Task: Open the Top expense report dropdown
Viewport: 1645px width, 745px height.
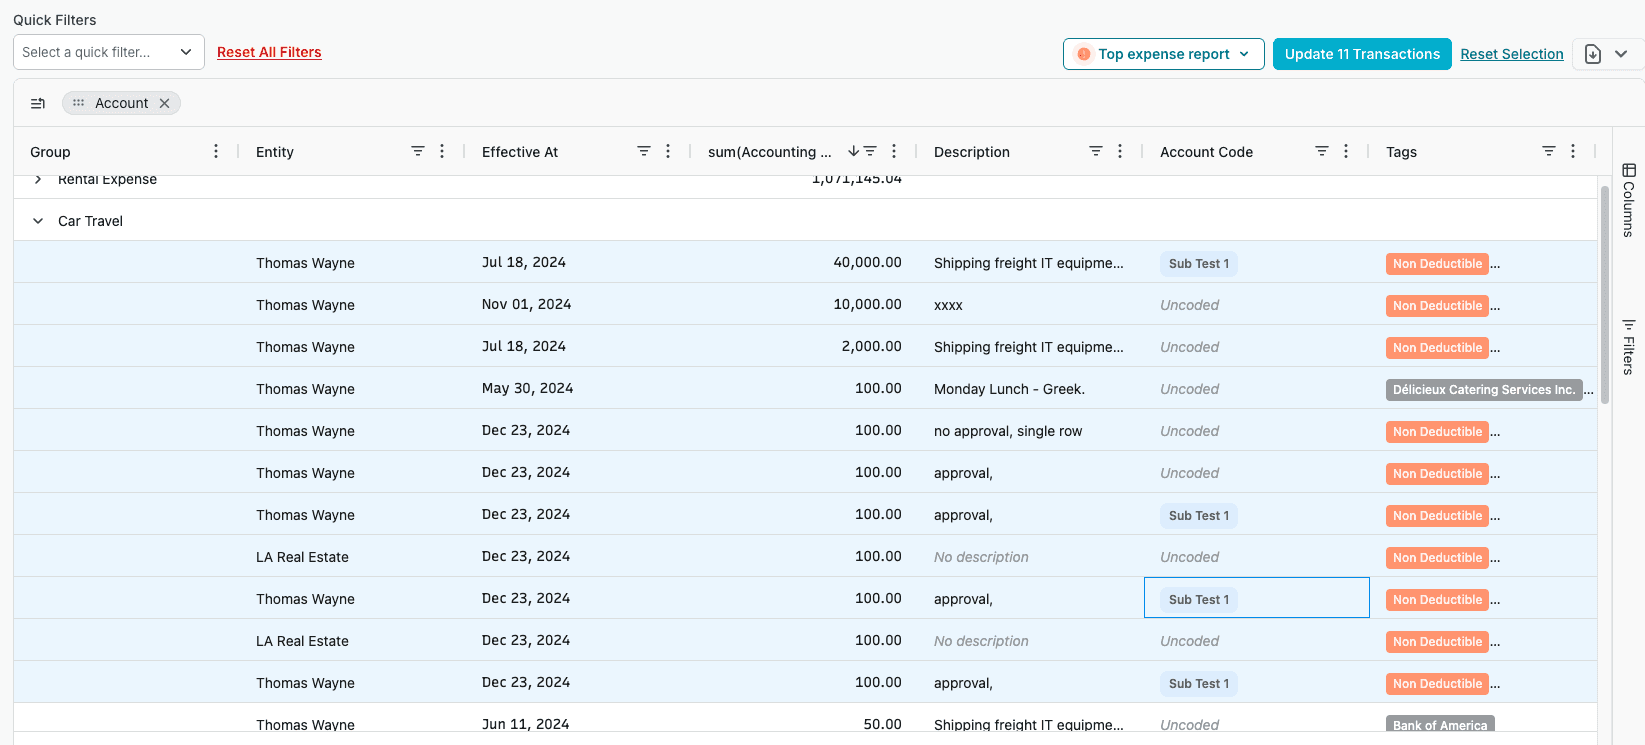Action: (1164, 54)
